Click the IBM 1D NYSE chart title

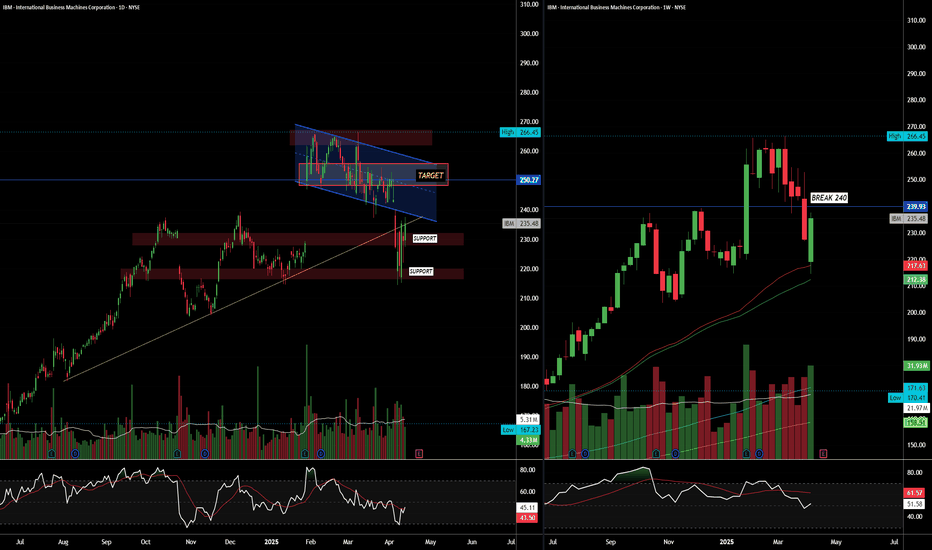coord(70,7)
